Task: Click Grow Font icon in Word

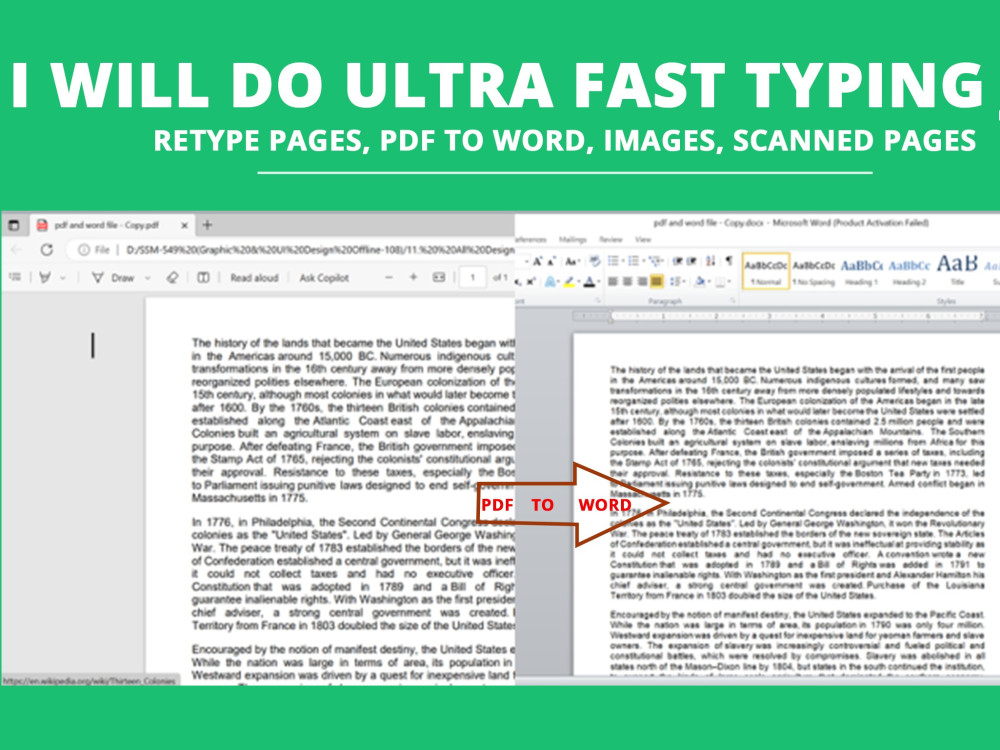Action: (537, 261)
